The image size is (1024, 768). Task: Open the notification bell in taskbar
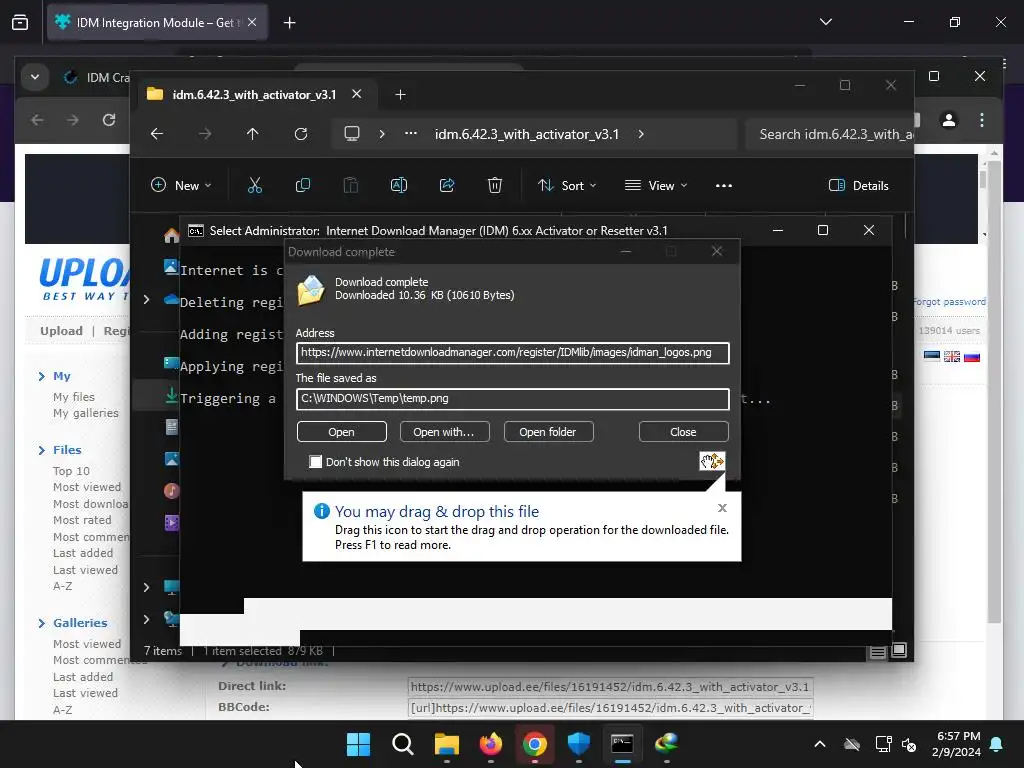pyautogui.click(x=997, y=744)
